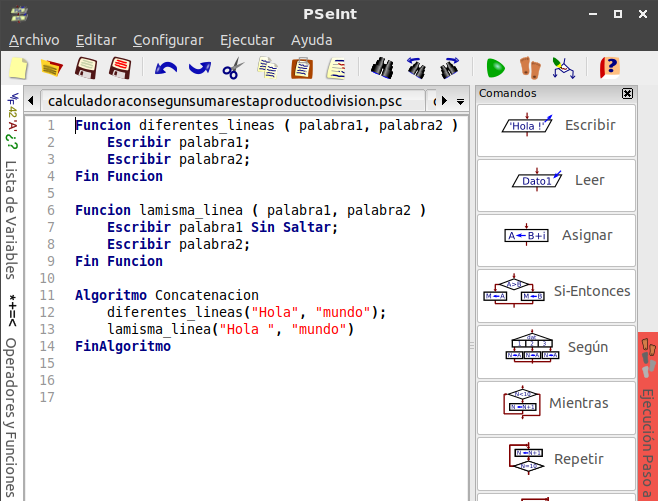Insert the Mientras loop command
Image resolution: width=658 pixels, height=501 pixels.
[x=556, y=404]
